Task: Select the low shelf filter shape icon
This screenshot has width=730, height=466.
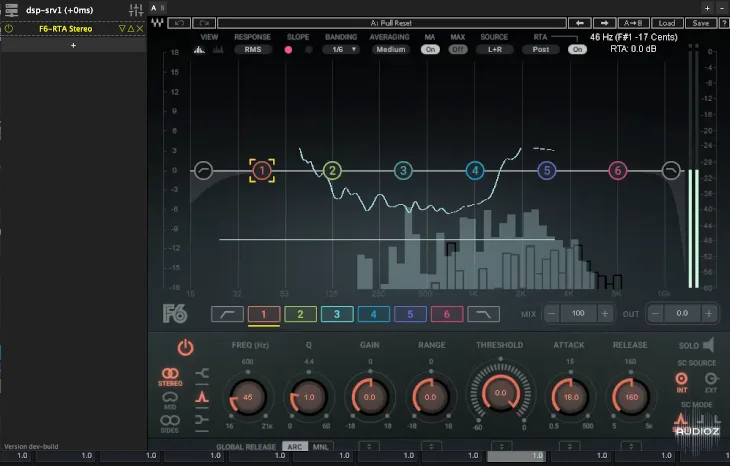Action: (x=202, y=373)
